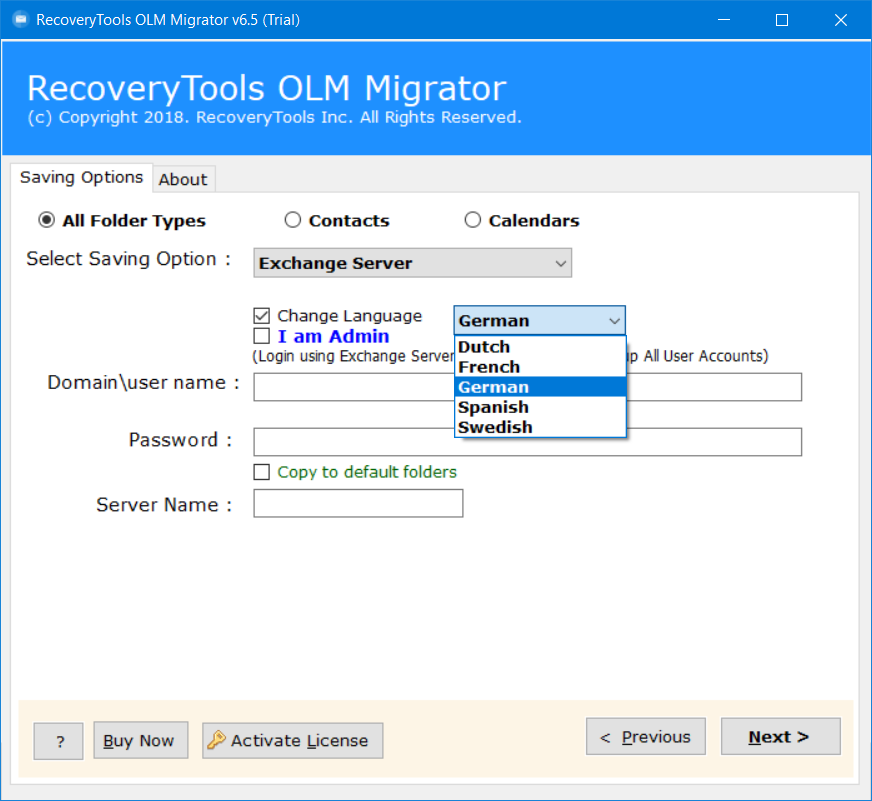Image resolution: width=872 pixels, height=801 pixels.
Task: Open help with the question mark button
Action: [x=58, y=741]
